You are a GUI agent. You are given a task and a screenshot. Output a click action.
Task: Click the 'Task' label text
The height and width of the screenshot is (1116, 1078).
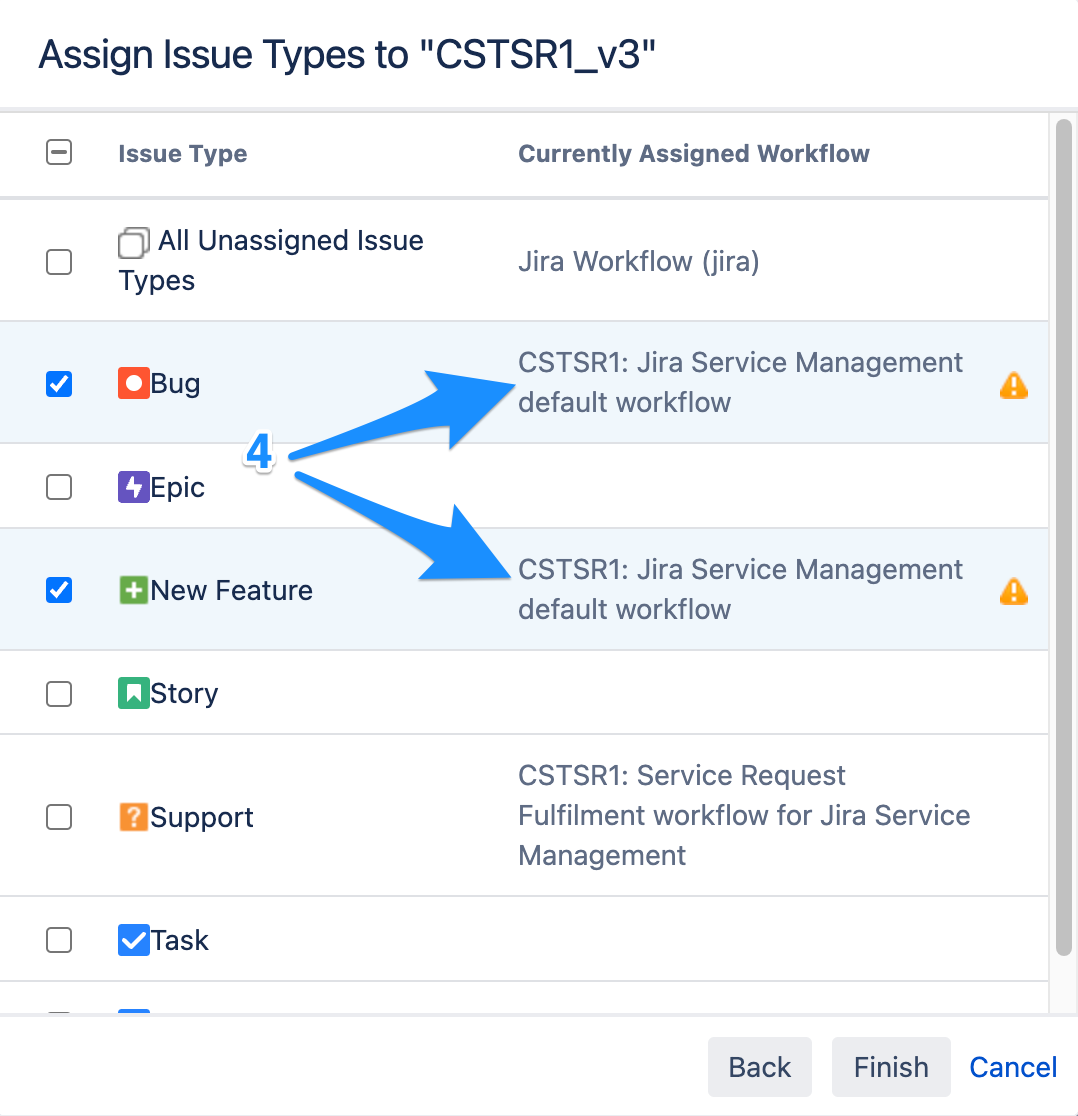179,940
